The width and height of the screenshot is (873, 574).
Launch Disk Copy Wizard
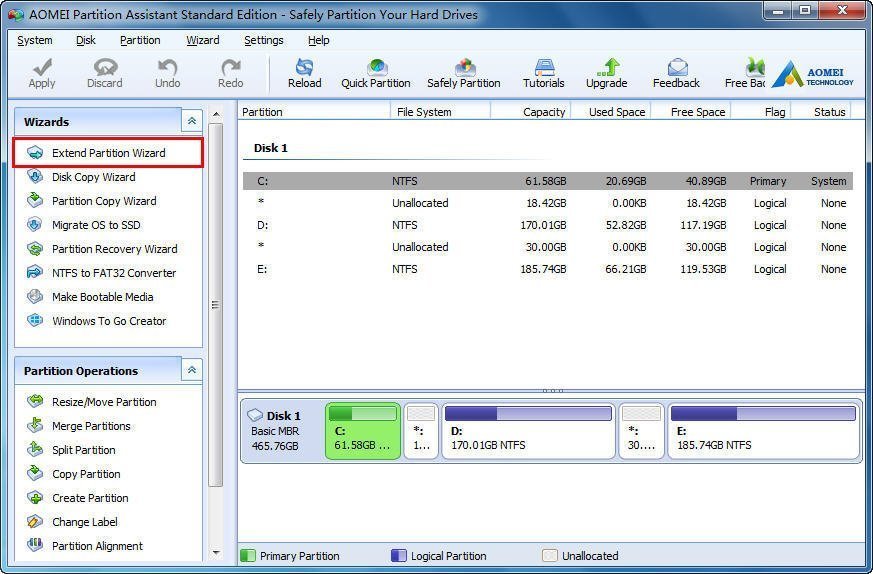tap(94, 177)
